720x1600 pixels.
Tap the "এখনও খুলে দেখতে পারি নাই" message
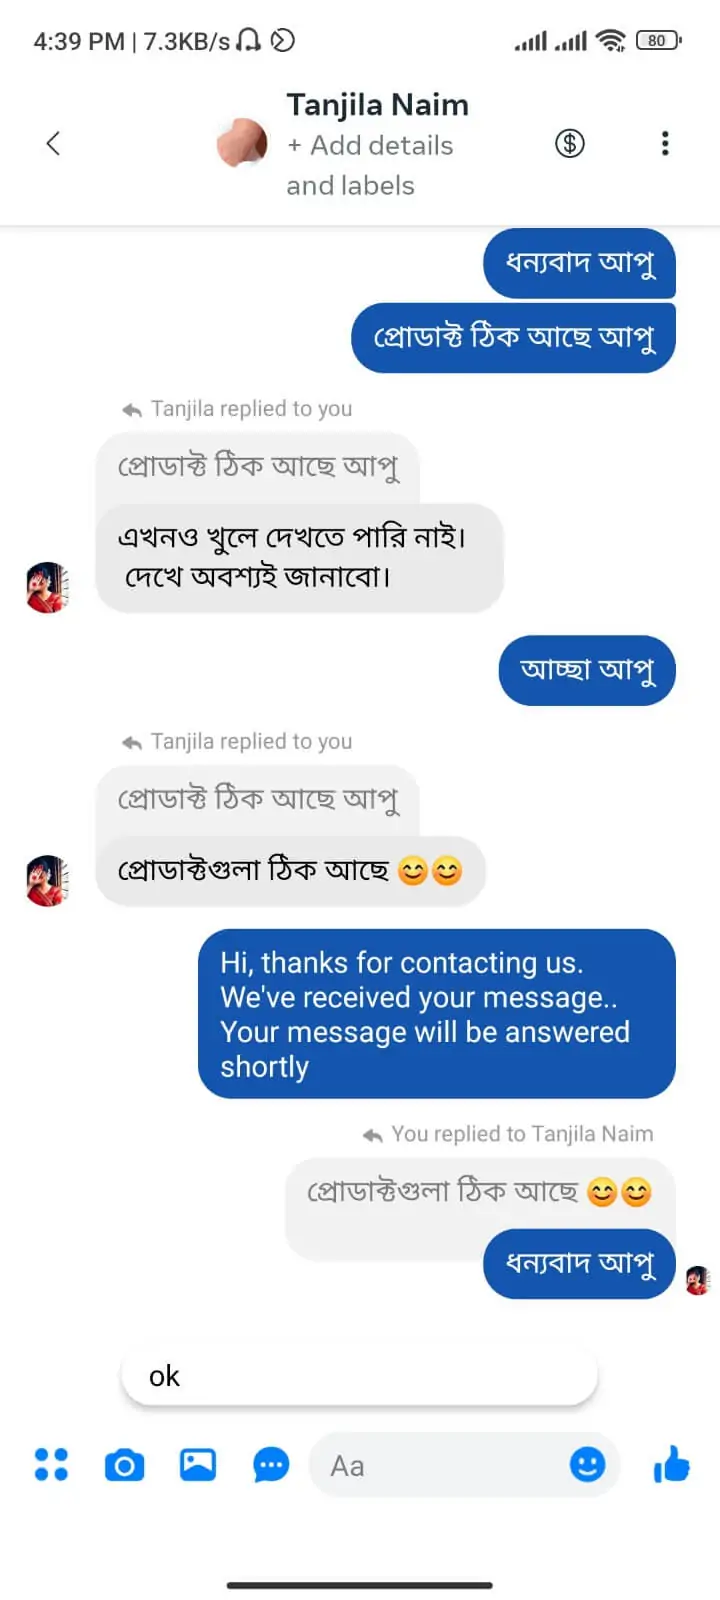pyautogui.click(x=299, y=557)
